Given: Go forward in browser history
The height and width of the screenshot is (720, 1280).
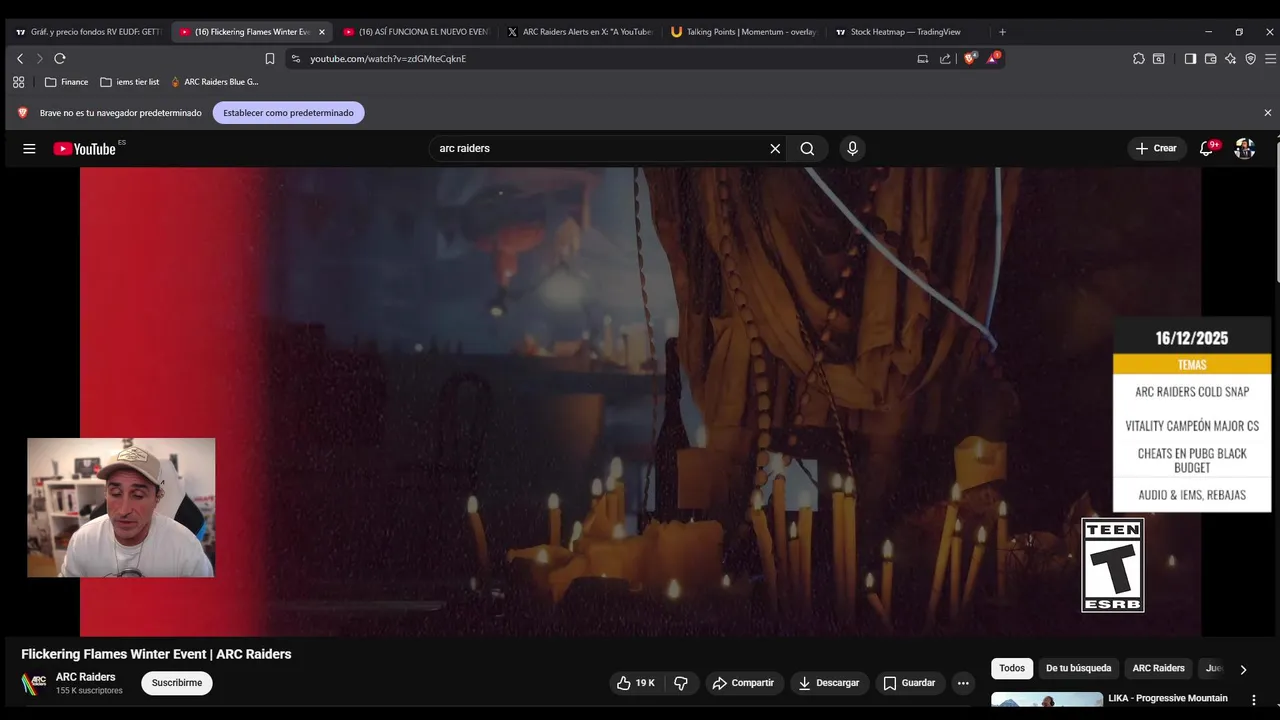Looking at the screenshot, I should tap(39, 59).
